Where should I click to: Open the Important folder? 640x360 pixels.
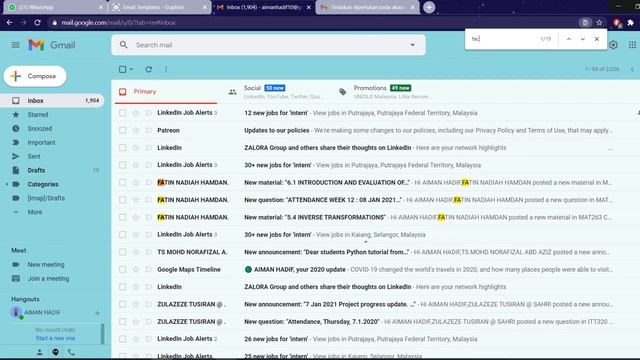coord(52,142)
